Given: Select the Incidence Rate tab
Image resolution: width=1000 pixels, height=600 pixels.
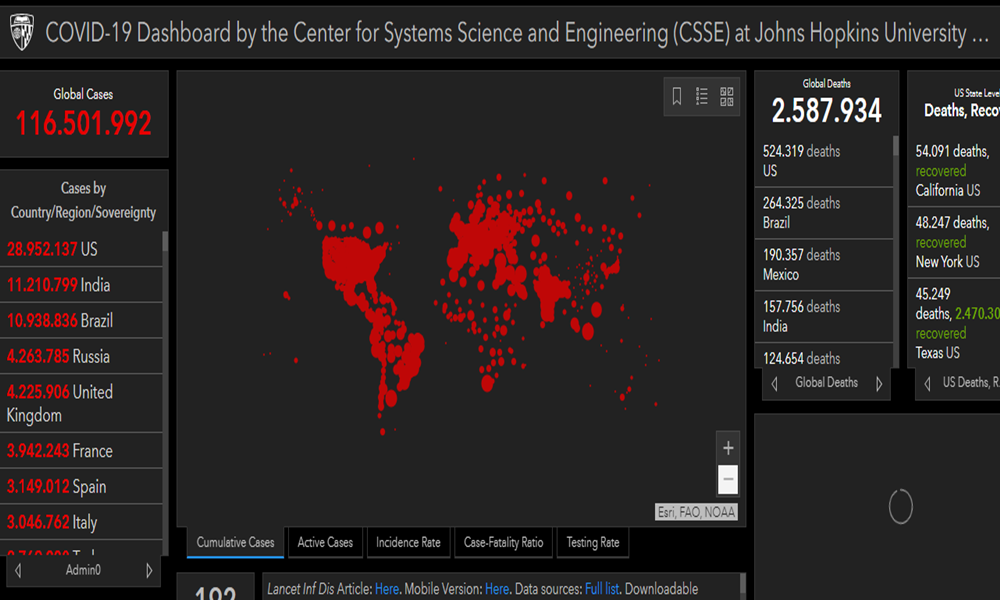Looking at the screenshot, I should point(408,542).
